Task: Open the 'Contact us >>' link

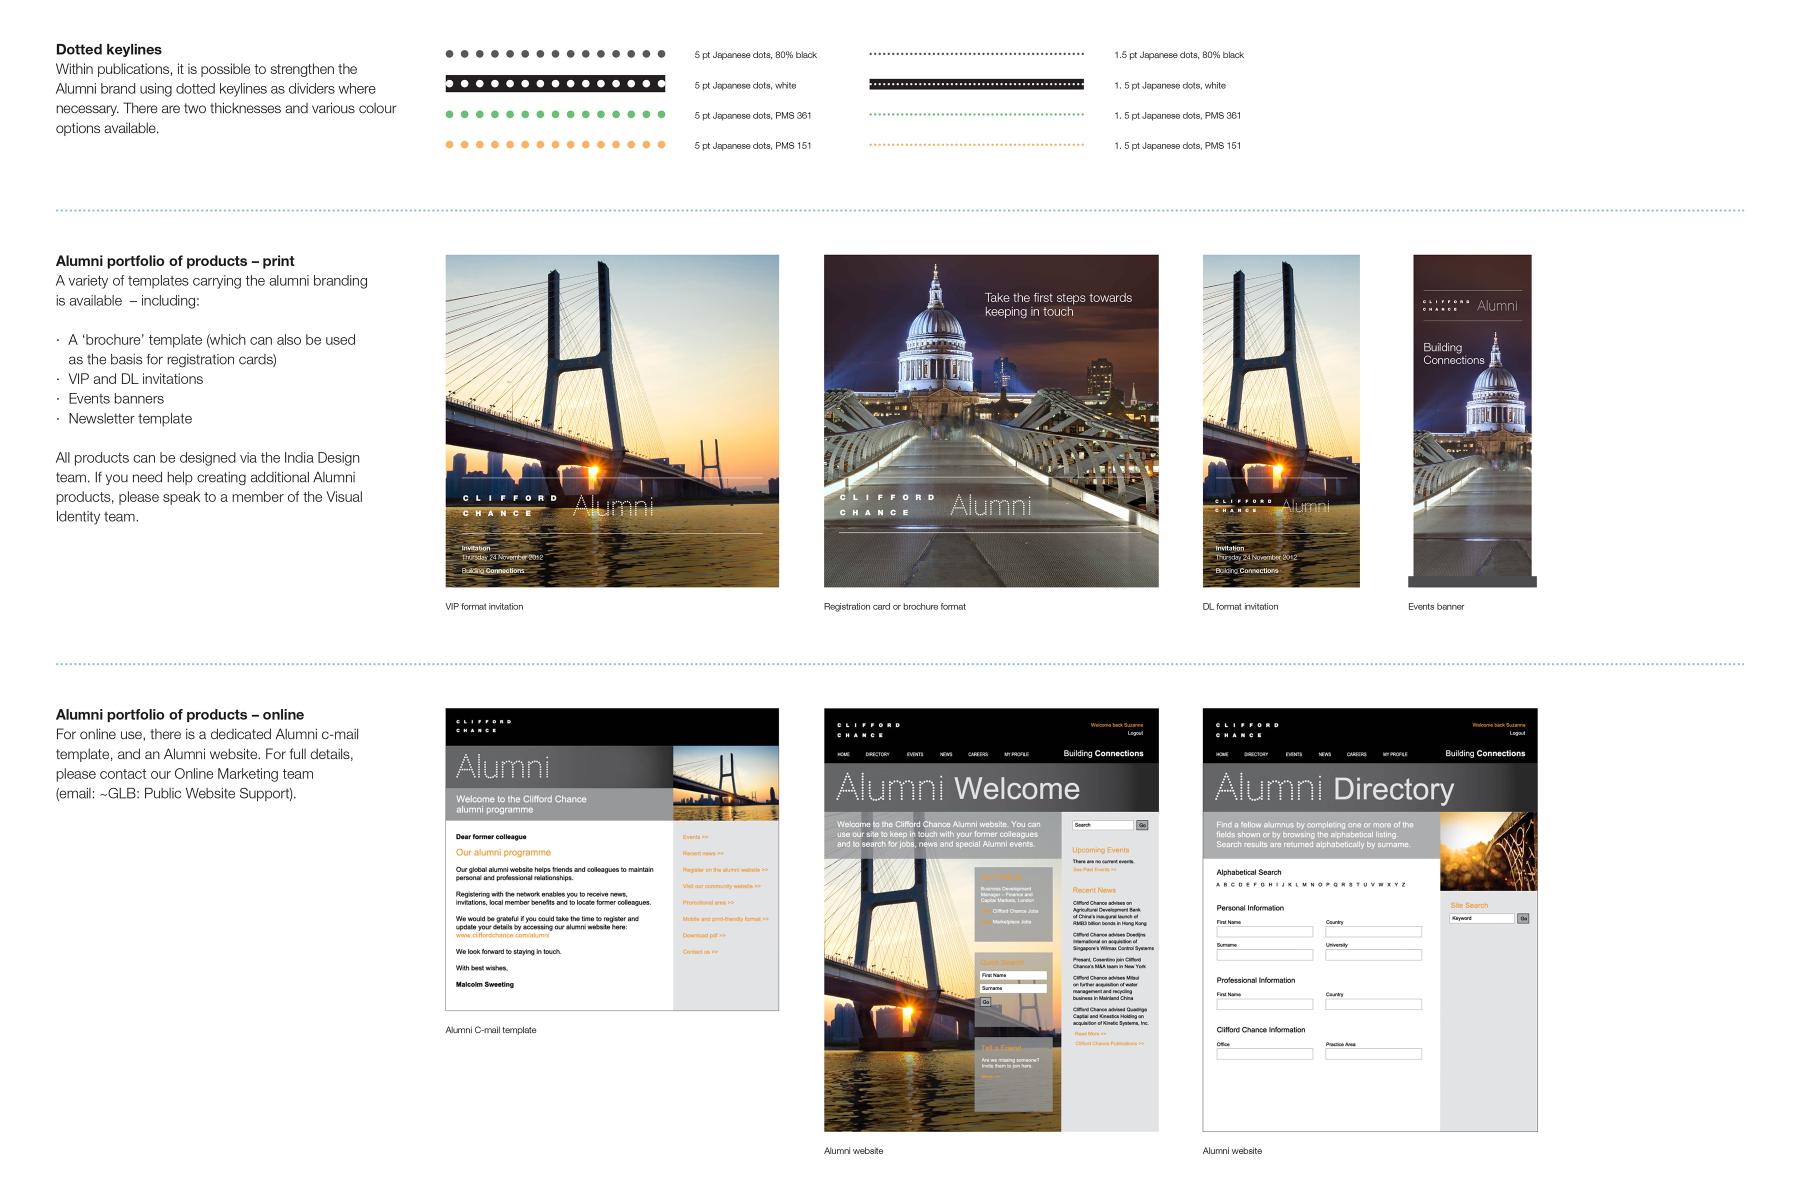Action: pos(700,952)
